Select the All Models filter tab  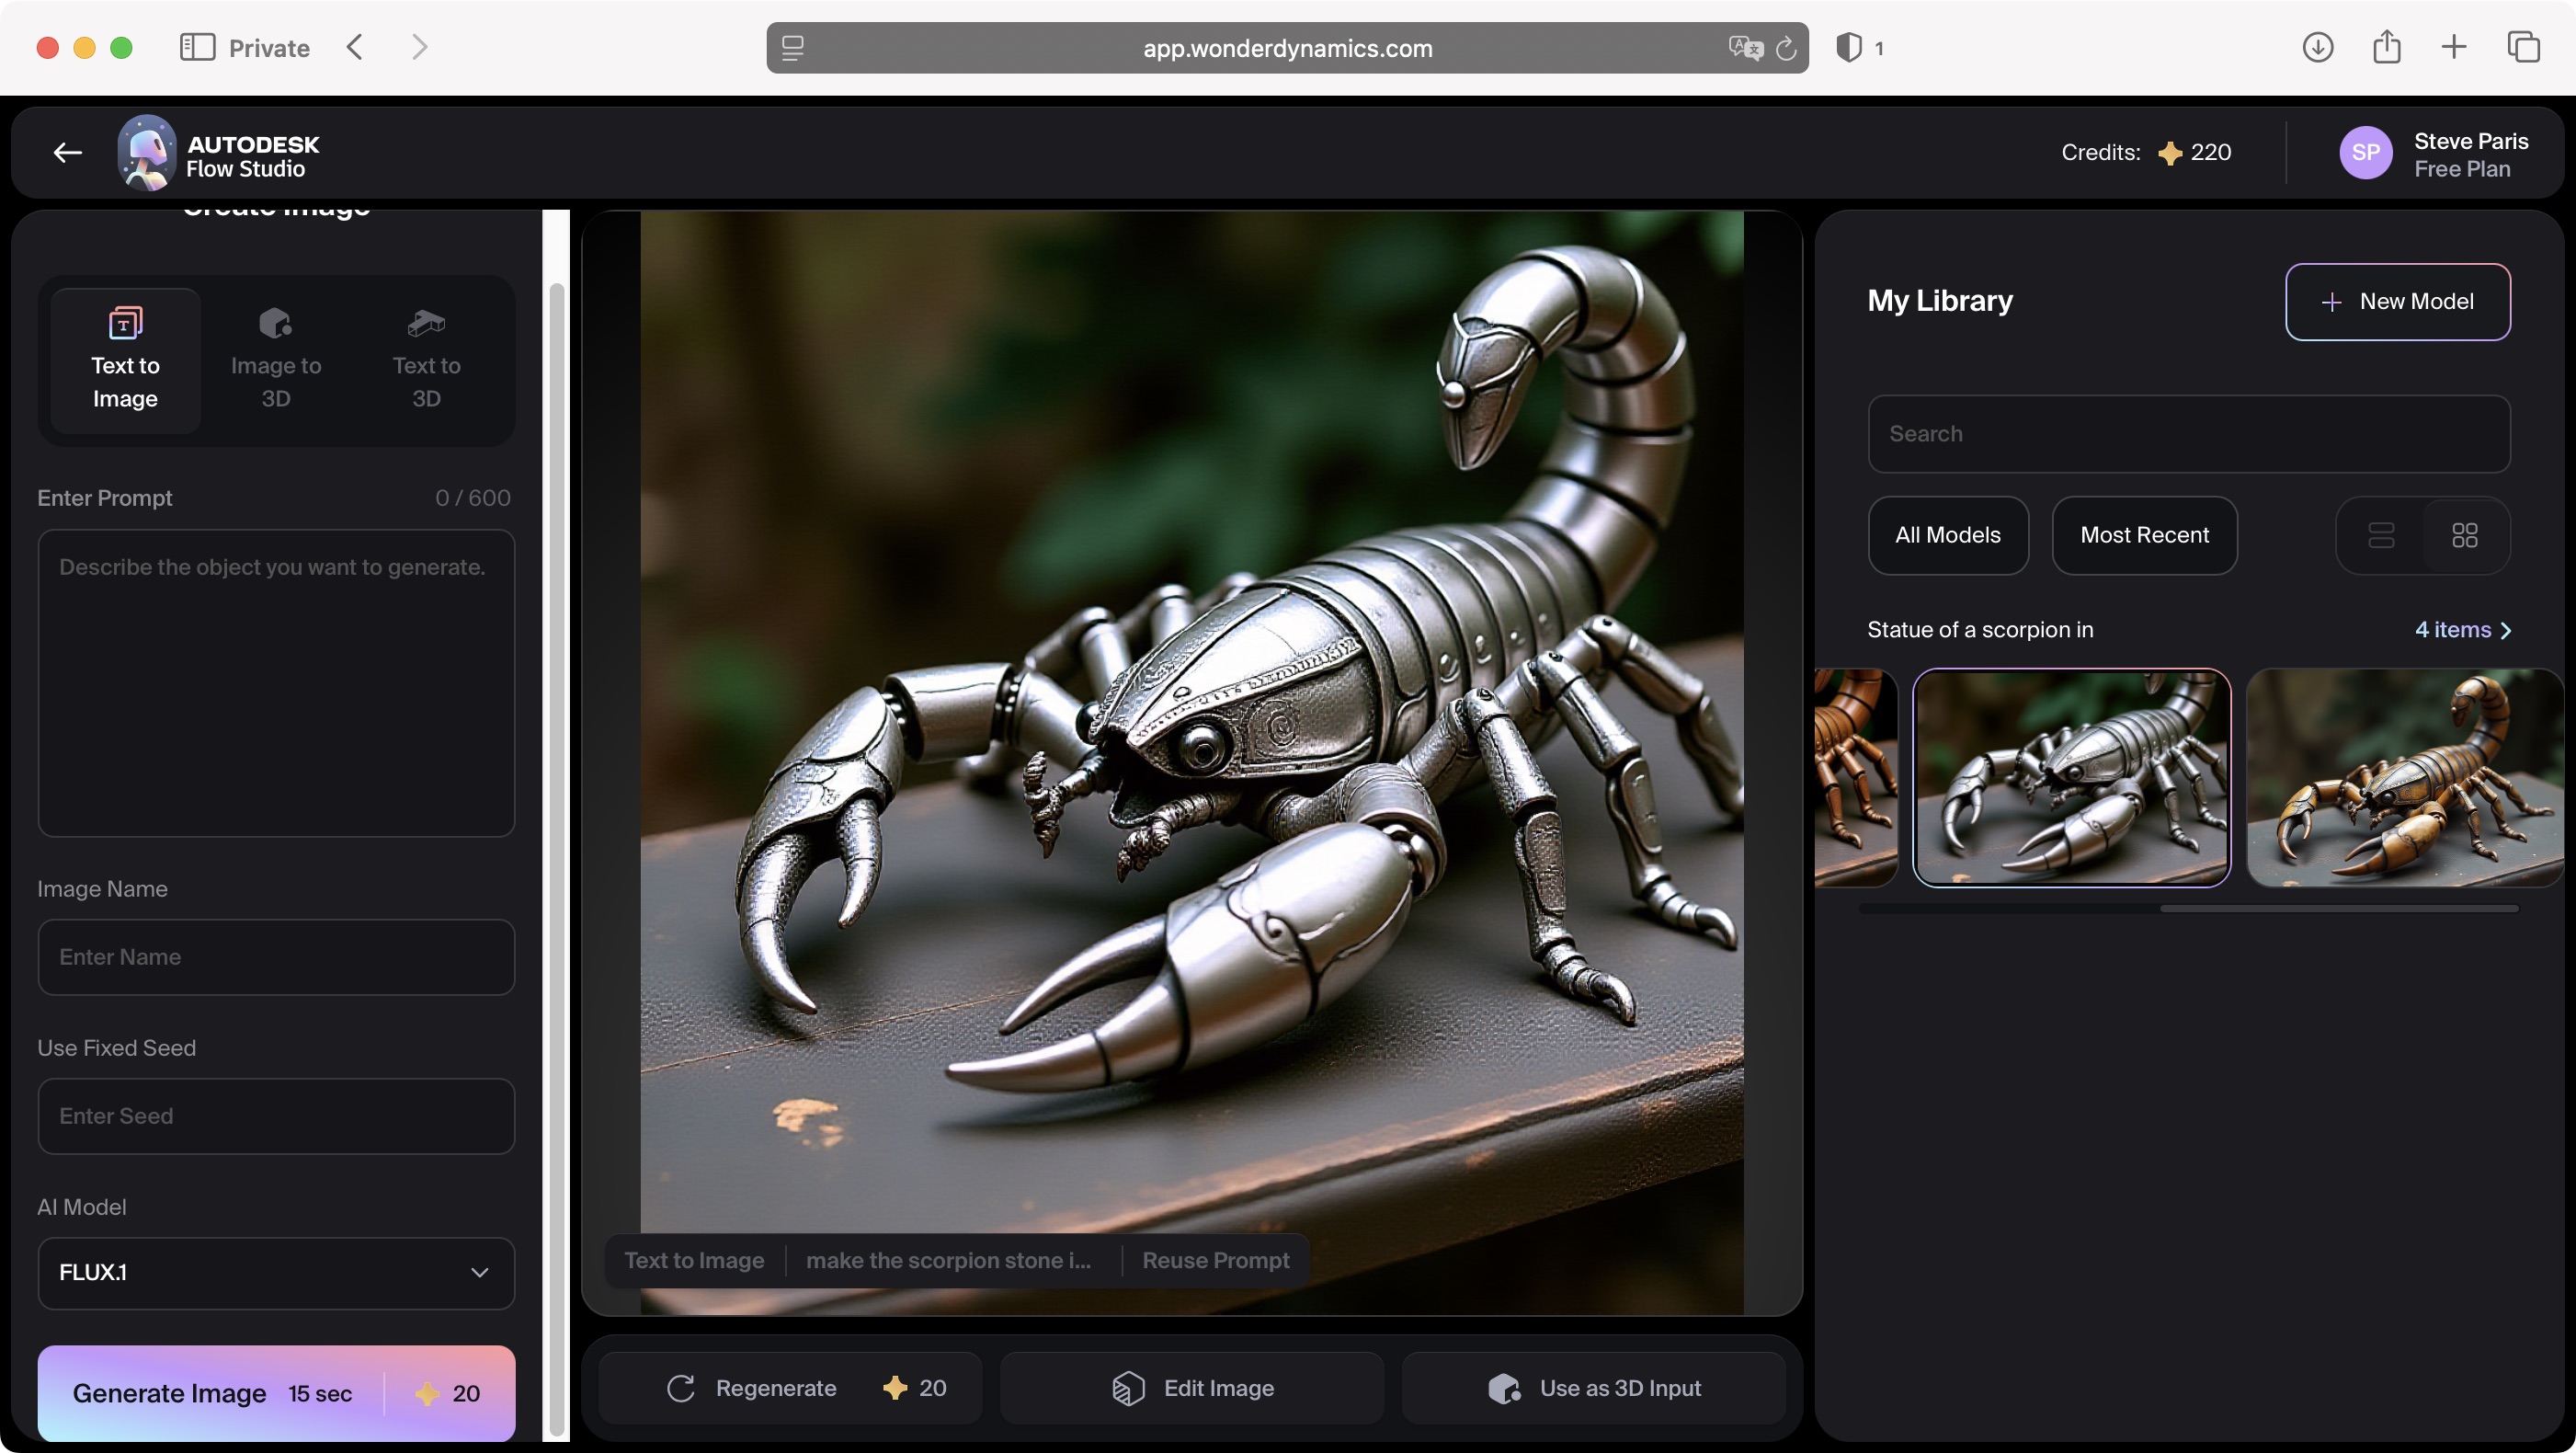[x=1947, y=535]
